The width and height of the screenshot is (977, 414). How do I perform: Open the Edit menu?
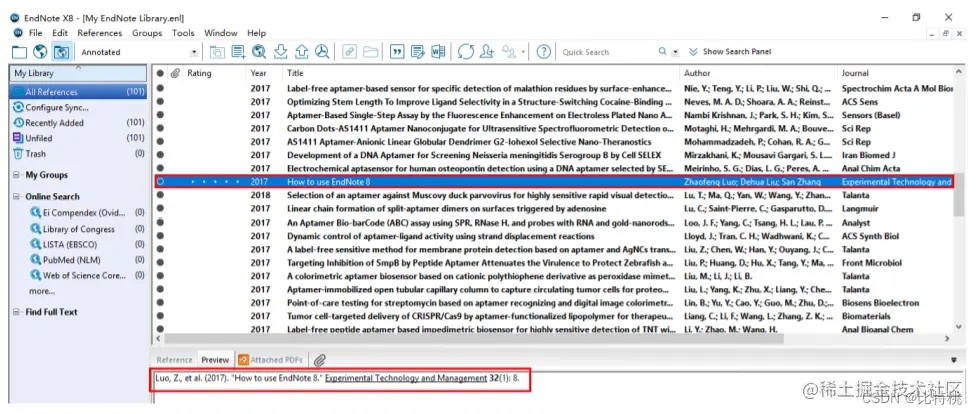tap(60, 33)
